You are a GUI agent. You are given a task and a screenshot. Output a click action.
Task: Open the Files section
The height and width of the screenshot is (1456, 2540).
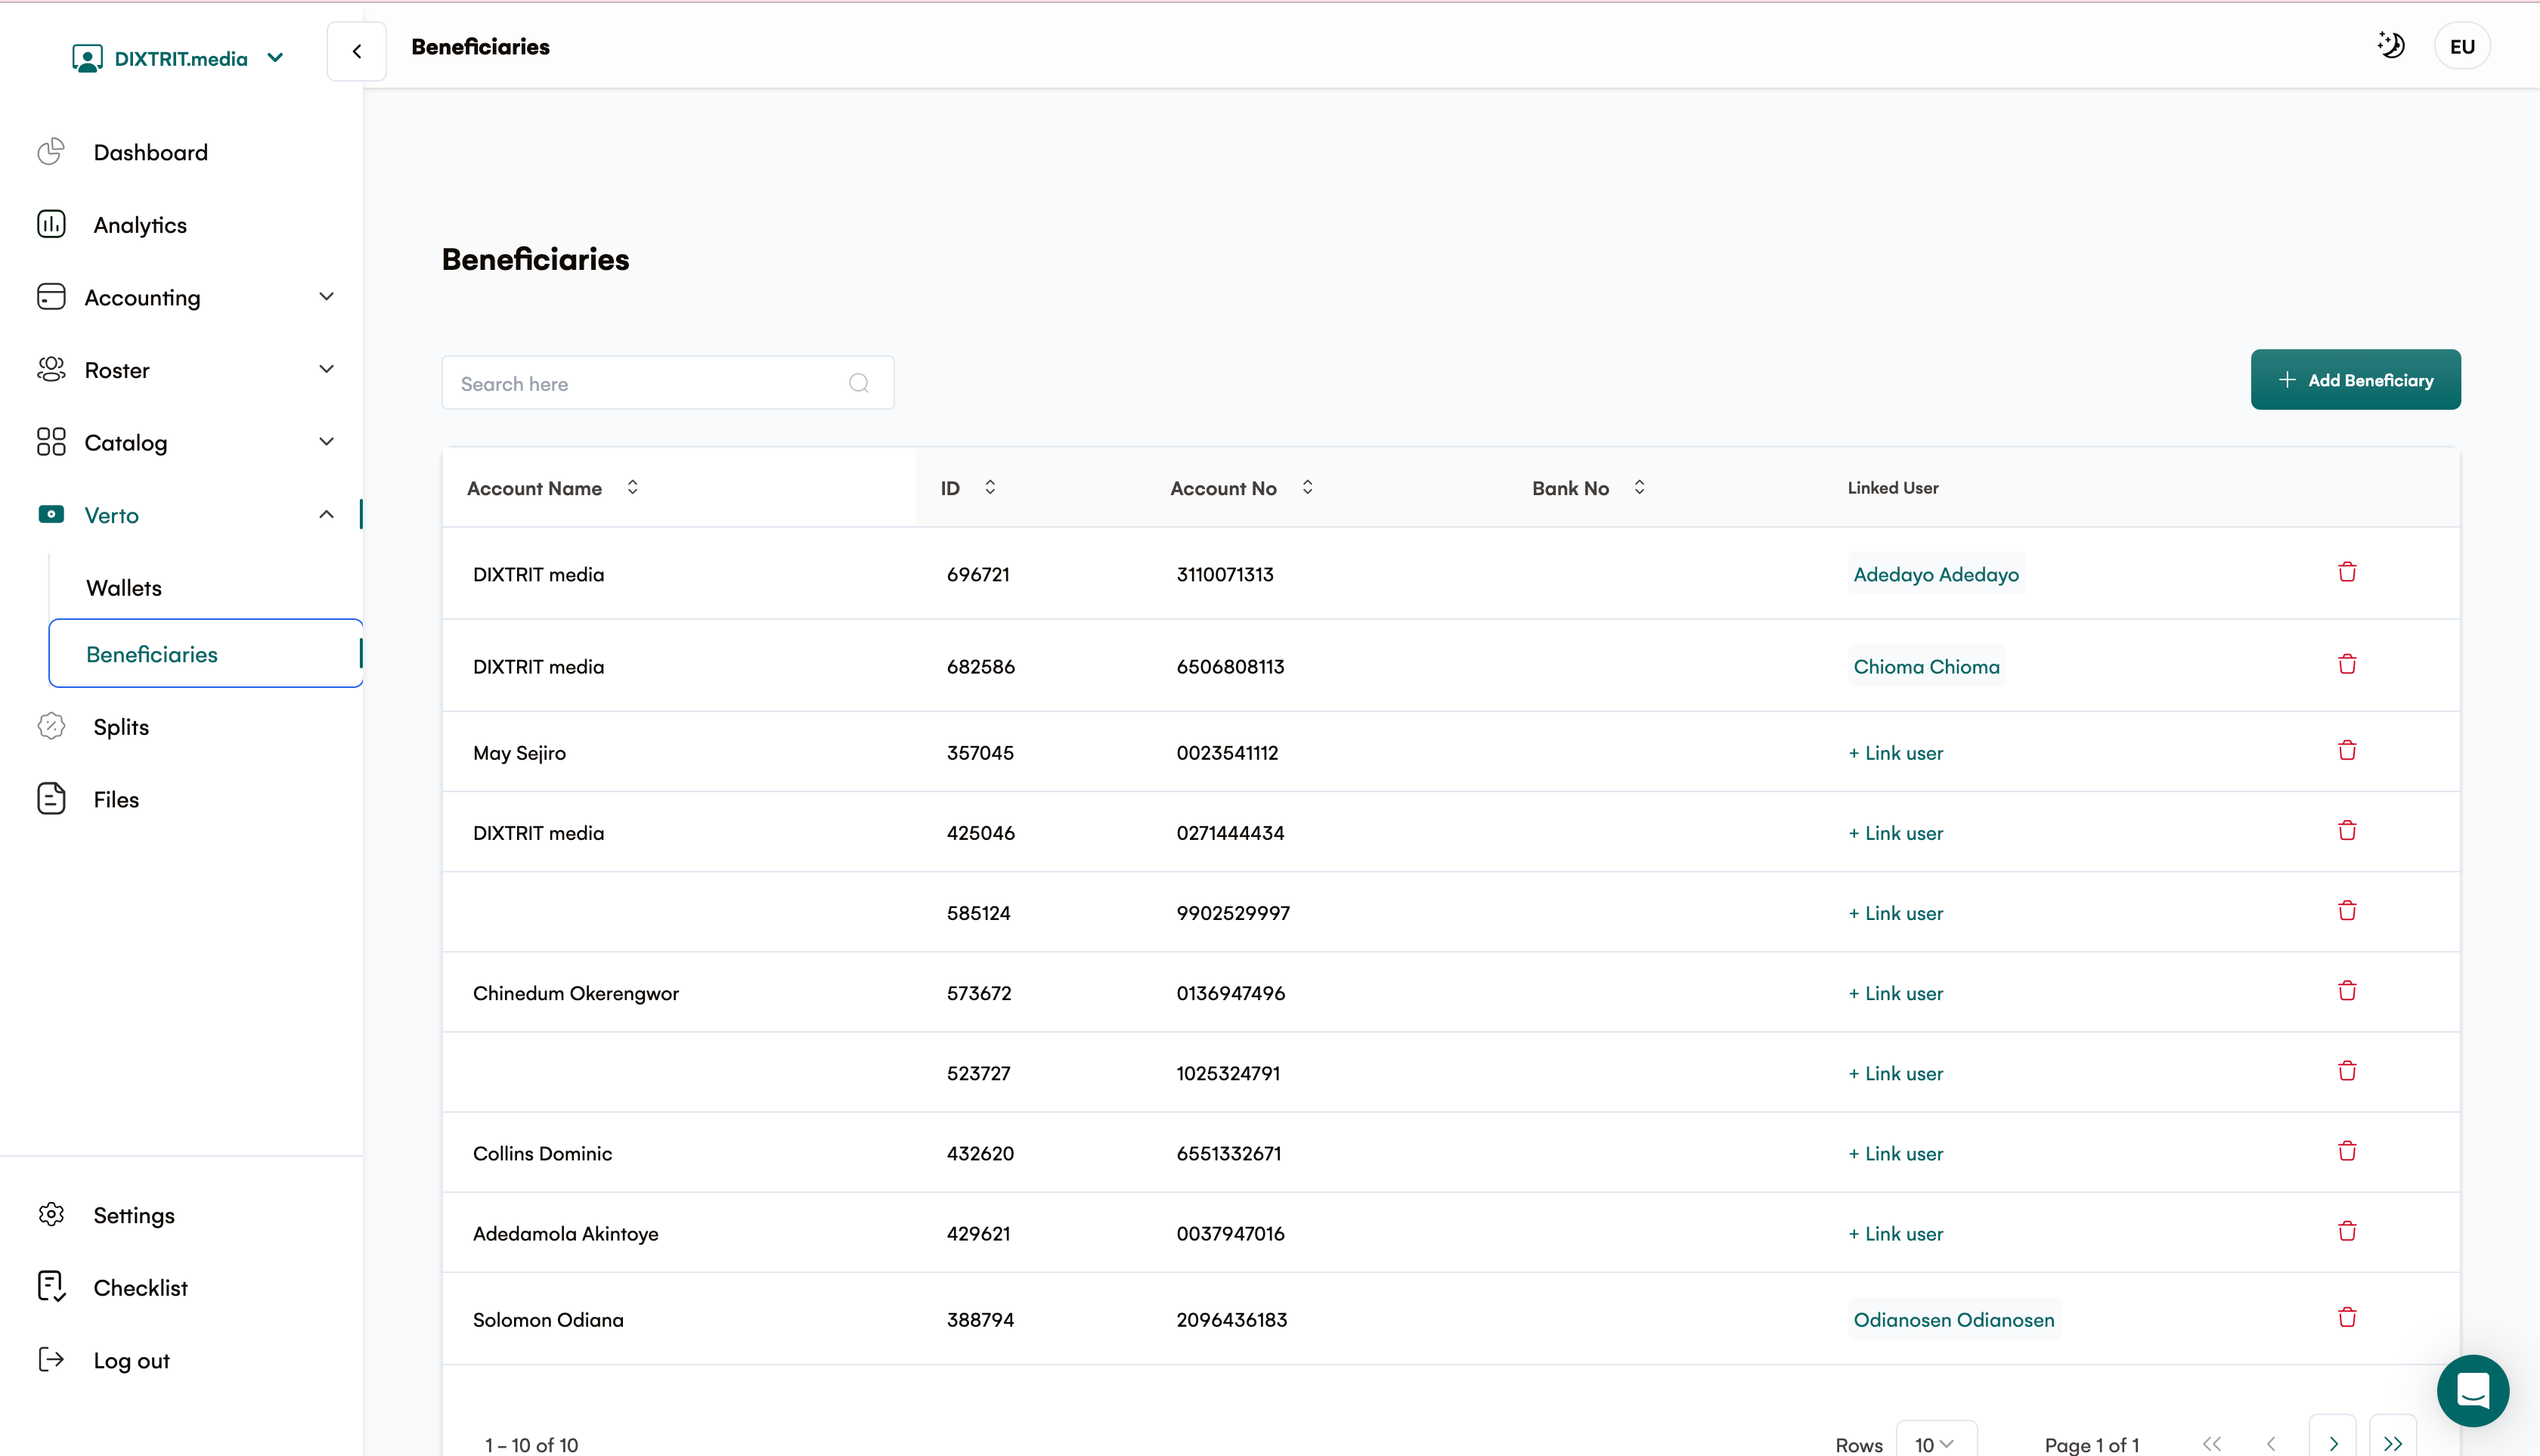click(116, 800)
